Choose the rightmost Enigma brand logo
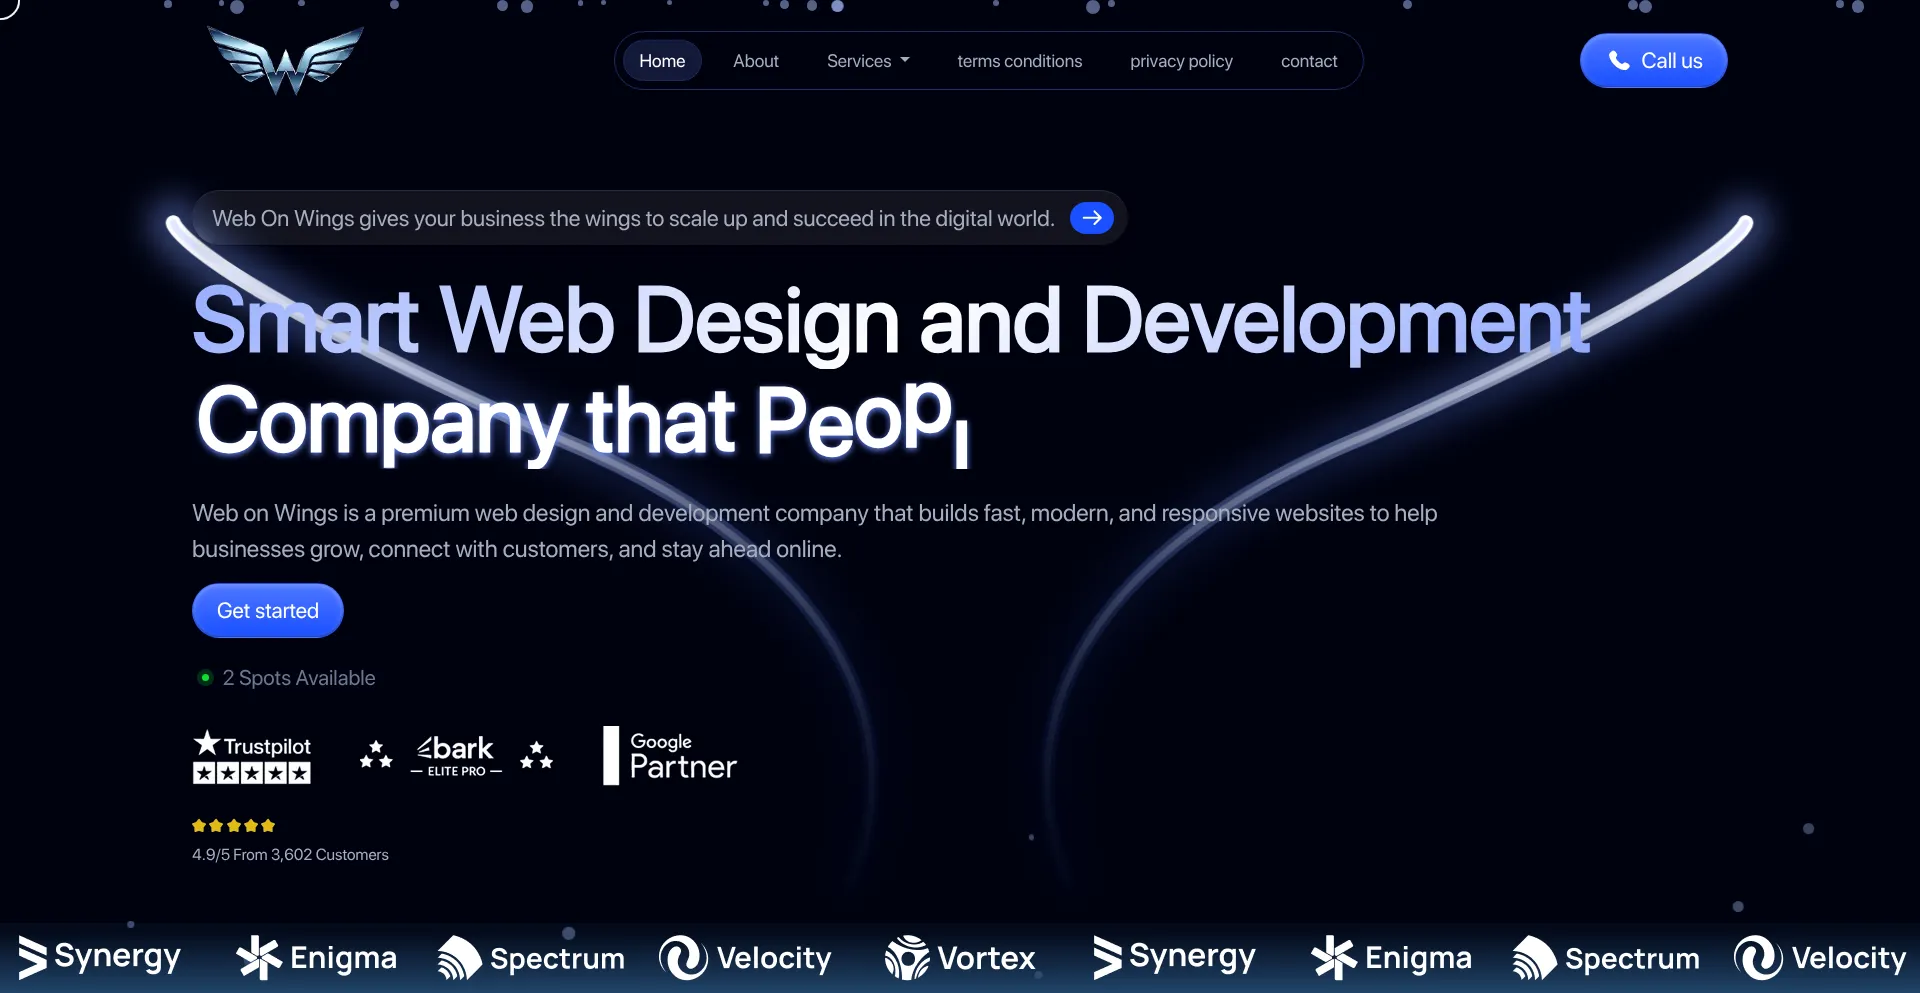 (x=1391, y=958)
